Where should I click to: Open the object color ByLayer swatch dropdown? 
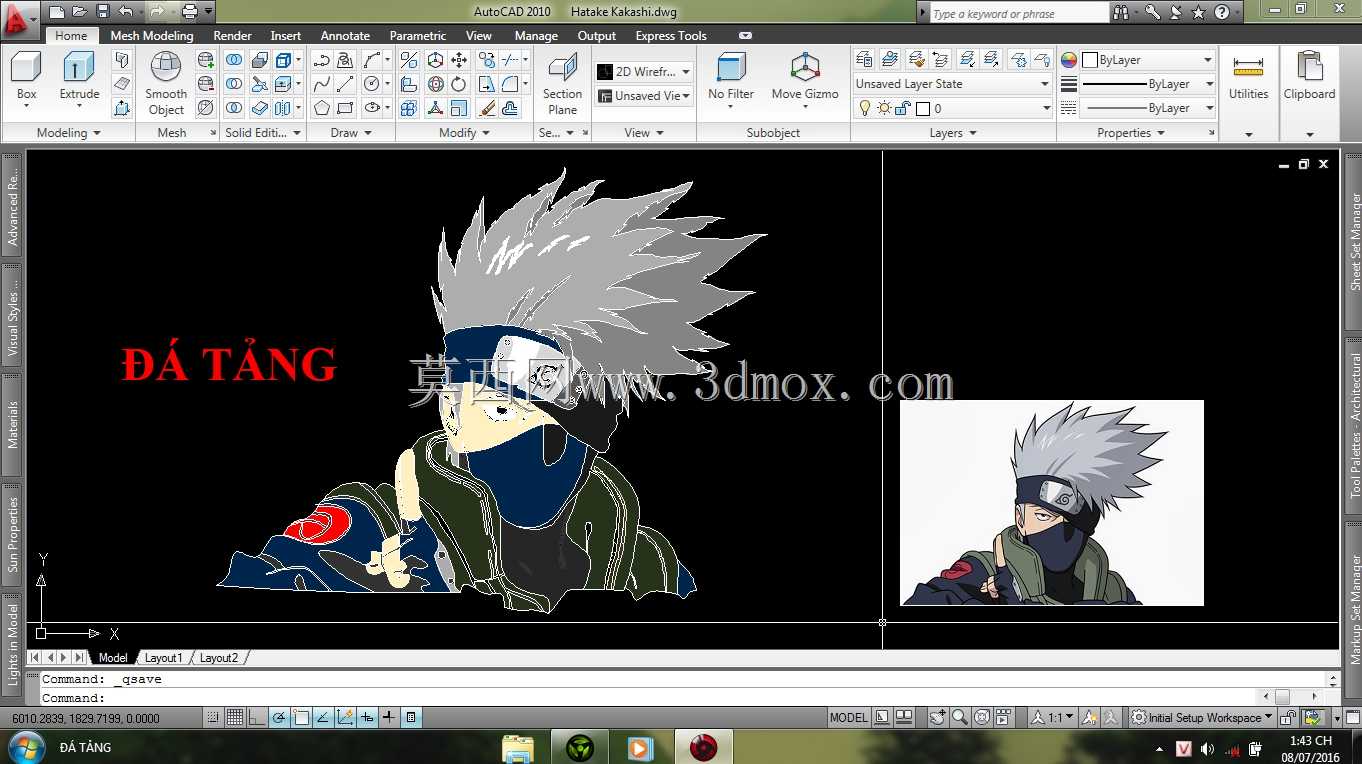click(1149, 60)
